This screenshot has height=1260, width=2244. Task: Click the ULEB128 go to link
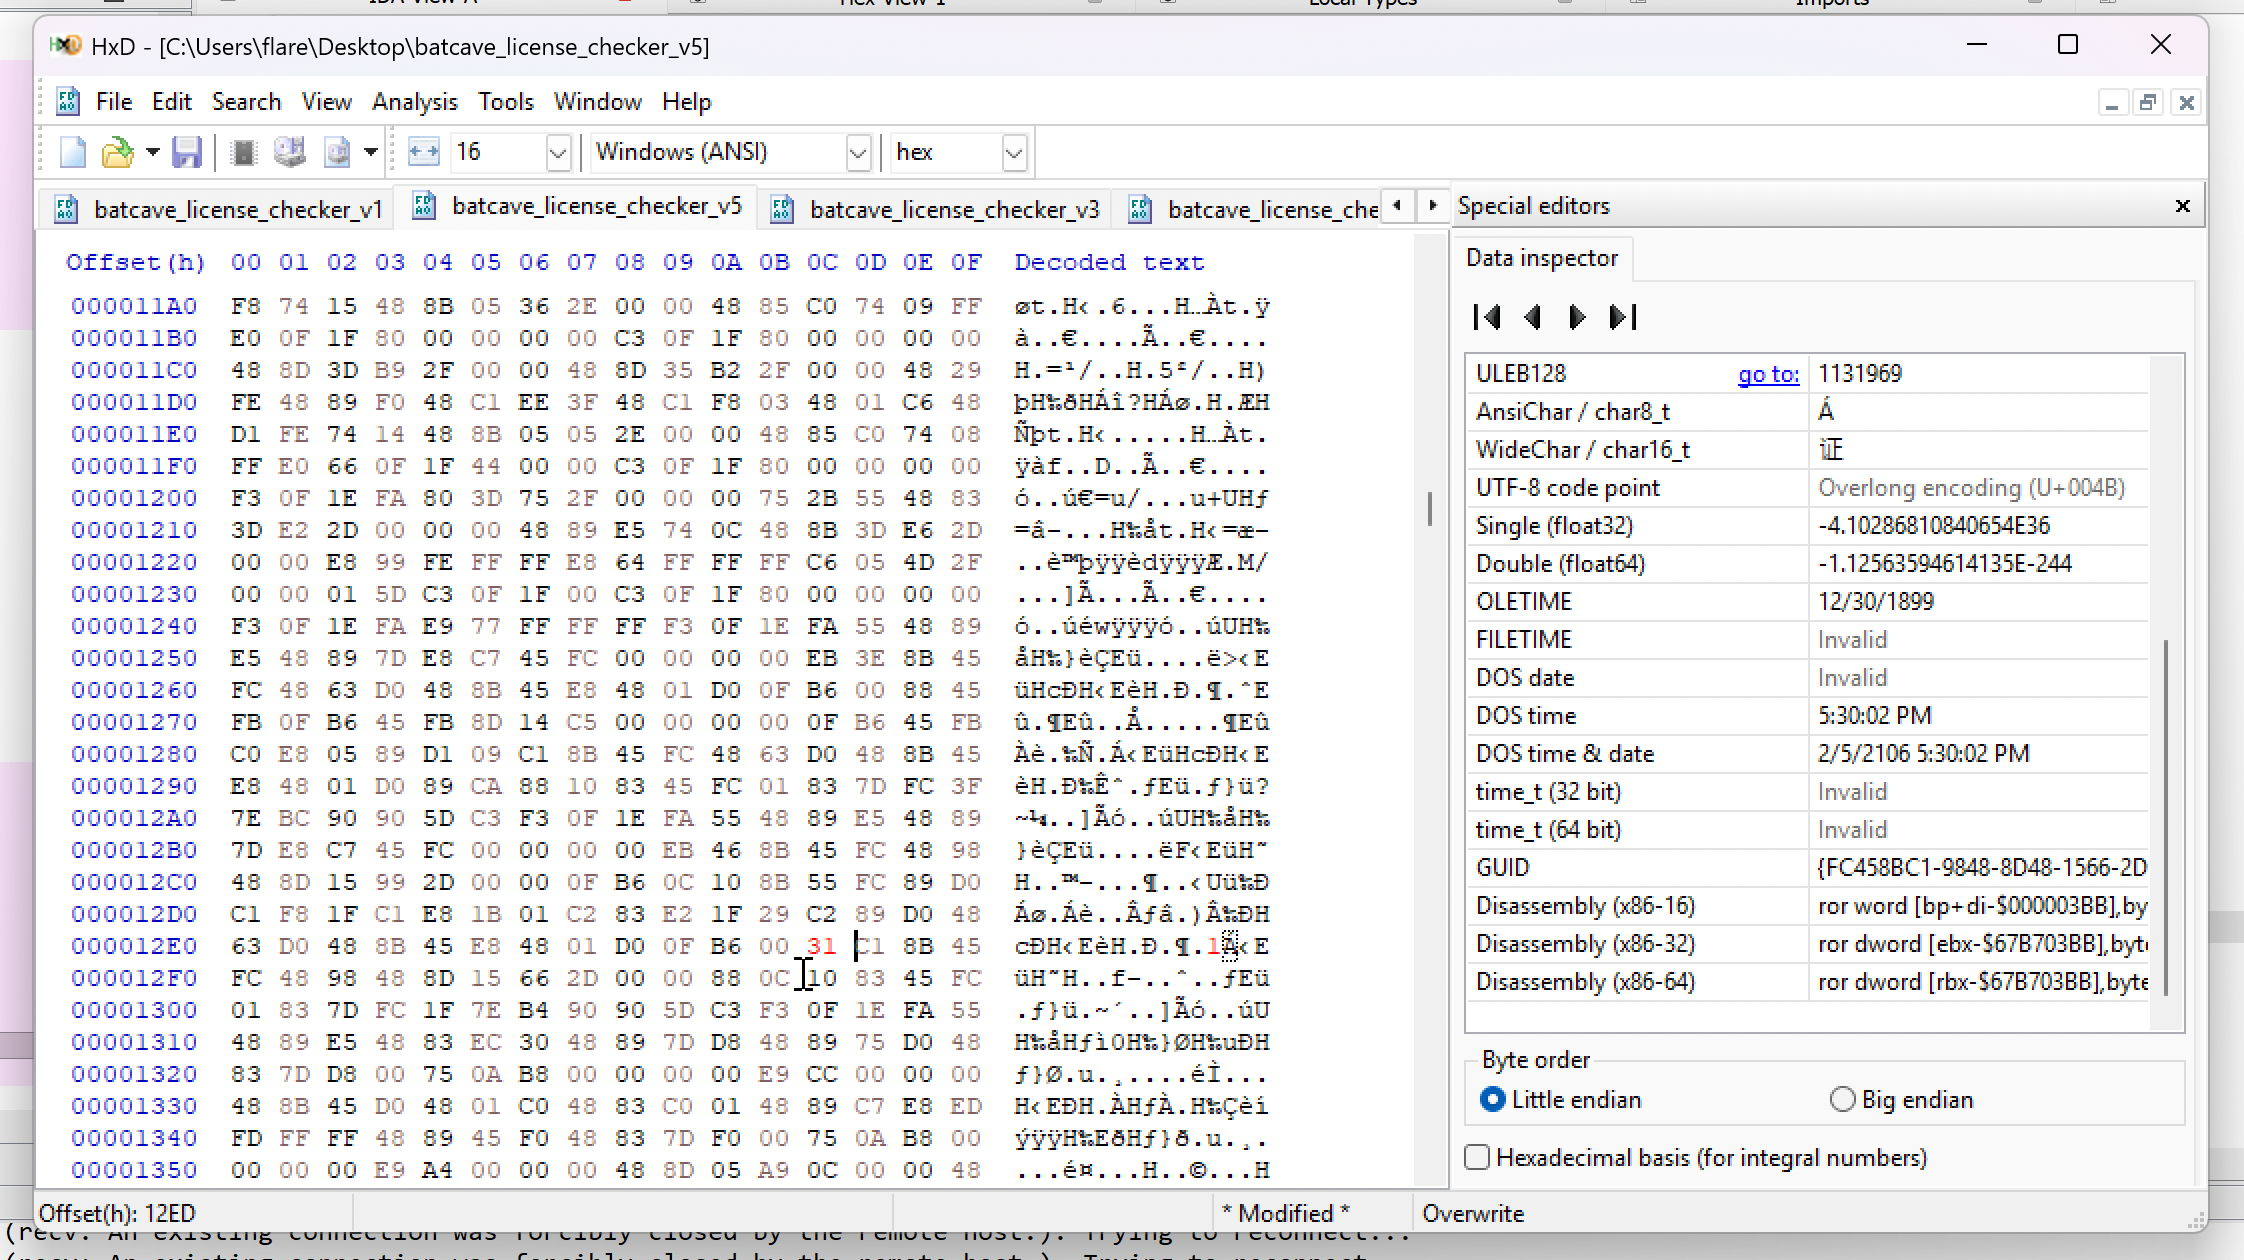1768,374
